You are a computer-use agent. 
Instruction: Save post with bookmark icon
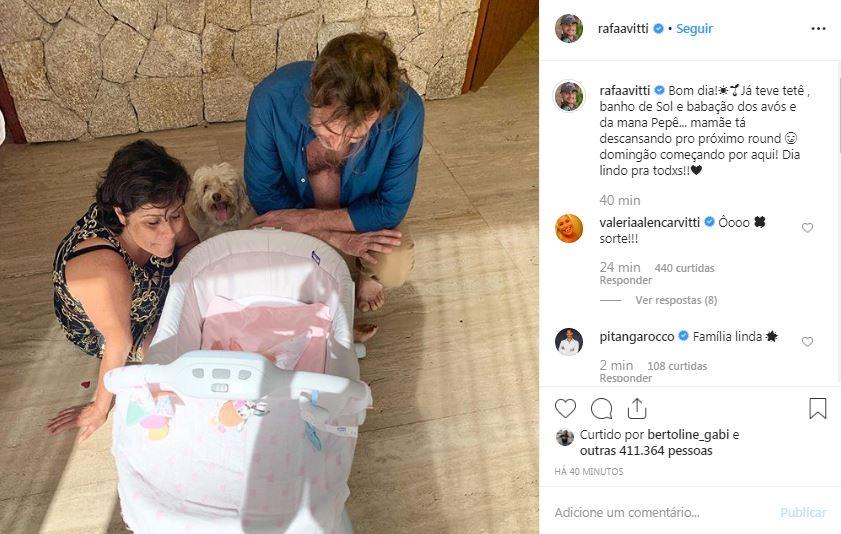(817, 408)
